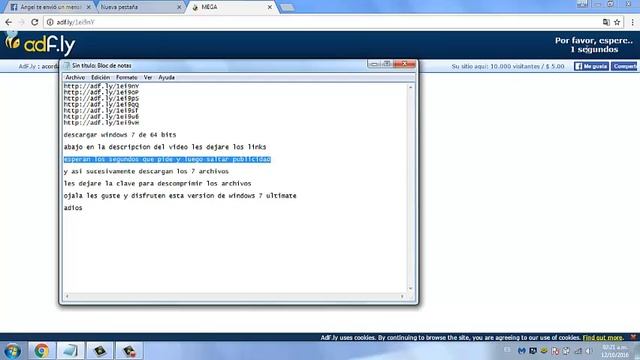
Task: Click the line 'descargar windows 7 de 64 bits'
Action: click(x=120, y=135)
